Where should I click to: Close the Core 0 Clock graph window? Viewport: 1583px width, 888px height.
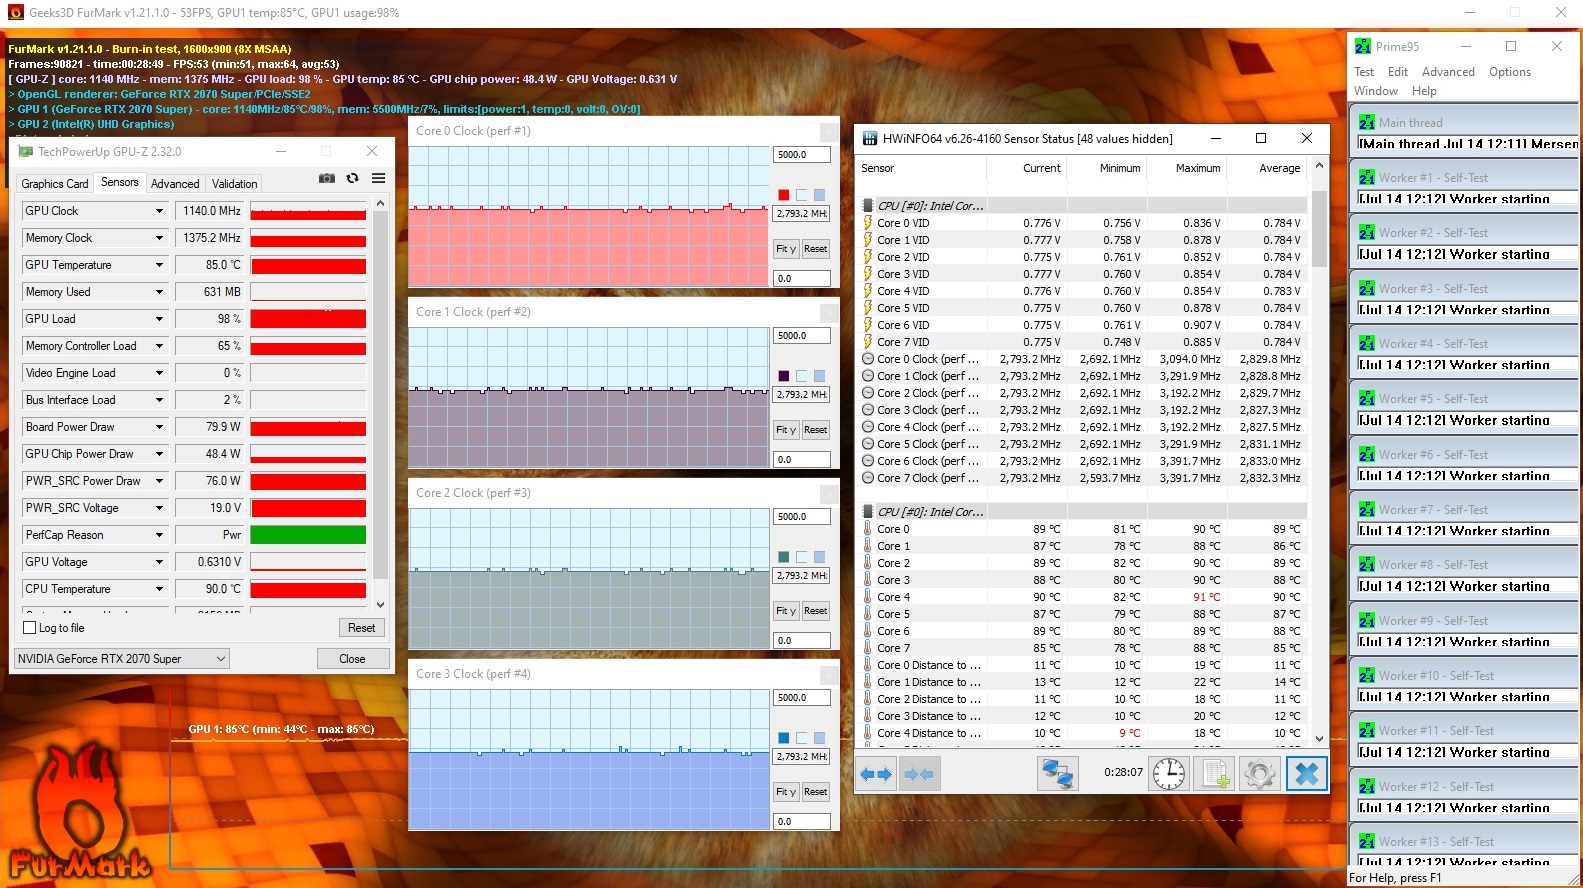tap(829, 131)
